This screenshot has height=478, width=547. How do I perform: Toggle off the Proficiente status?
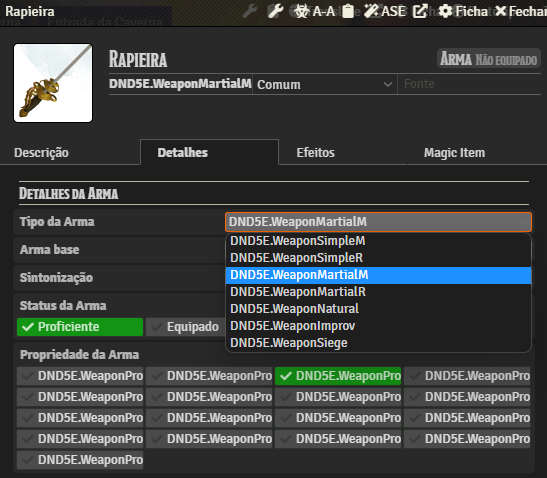pyautogui.click(x=80, y=327)
